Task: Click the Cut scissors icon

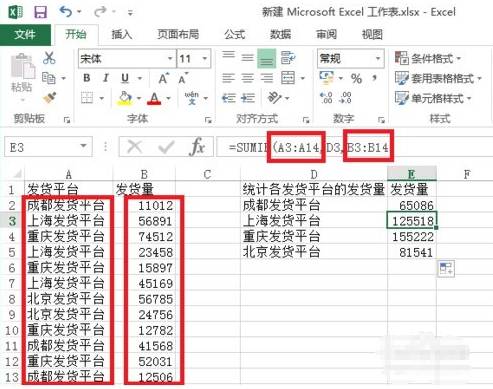Action: click(x=49, y=58)
